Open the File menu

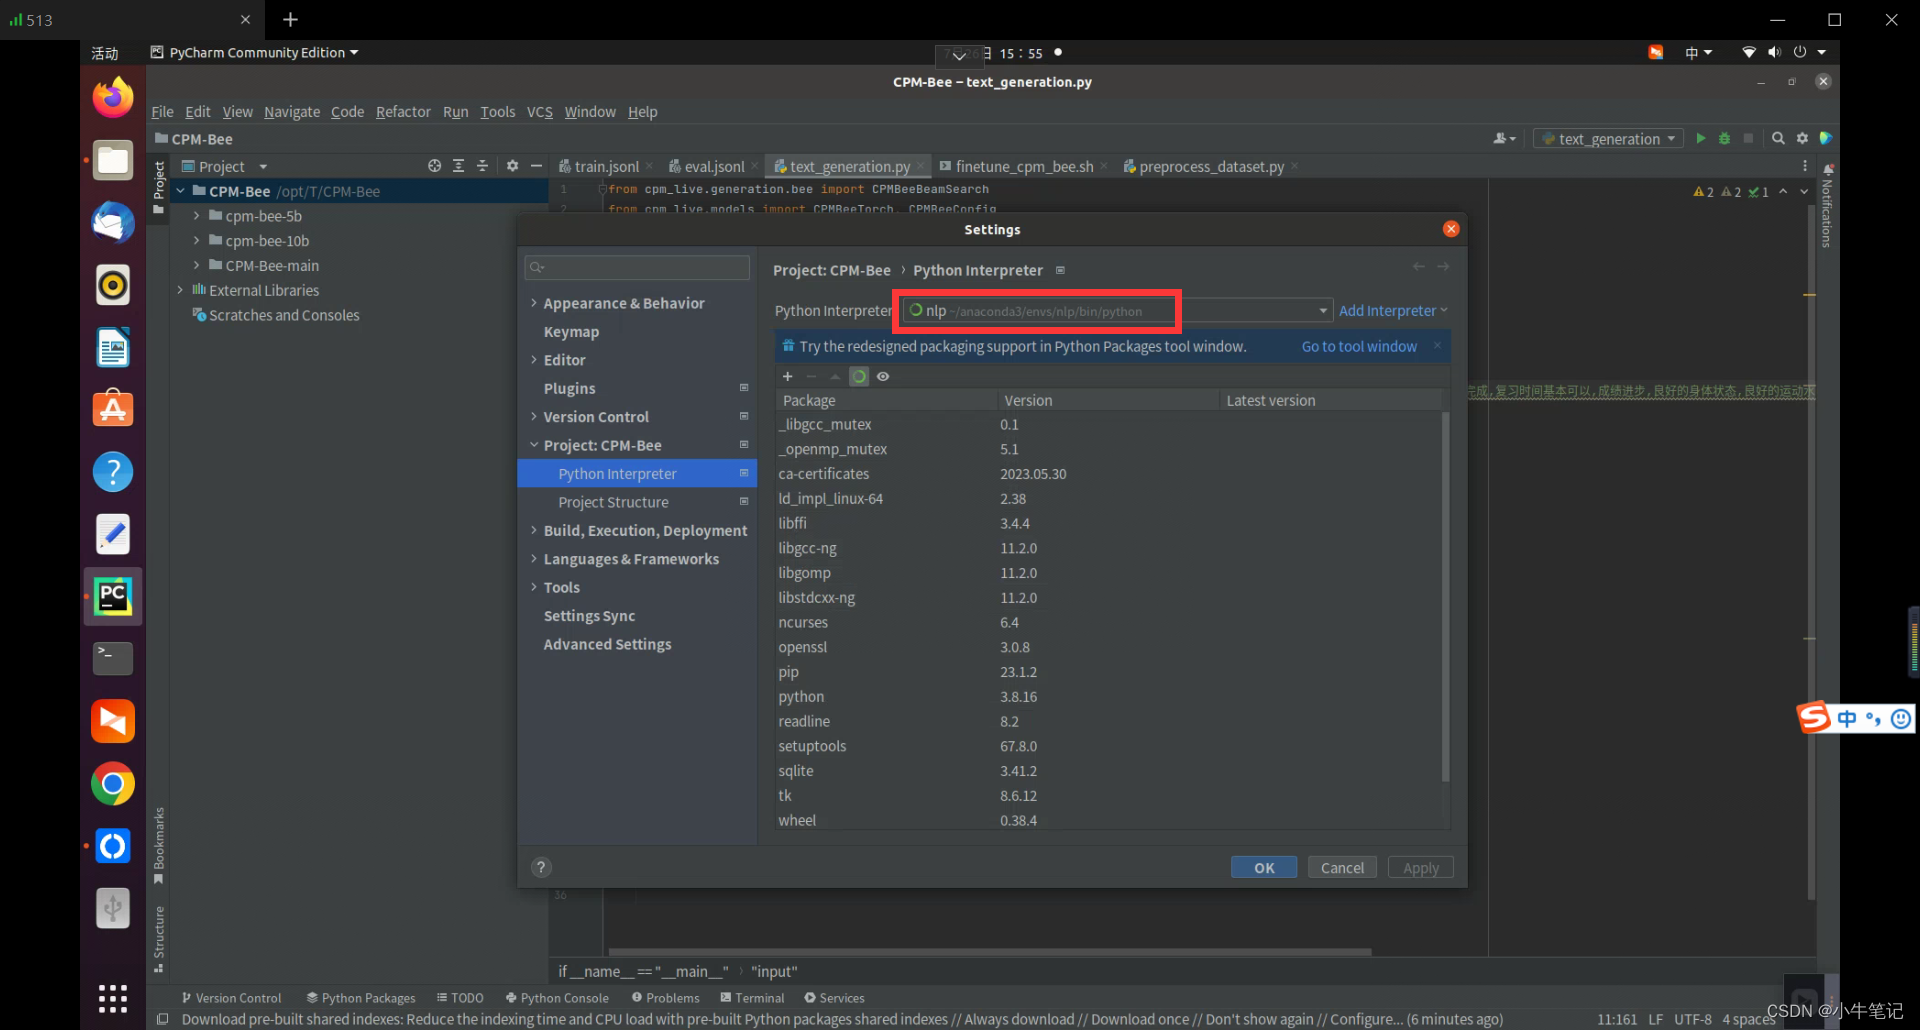click(162, 112)
